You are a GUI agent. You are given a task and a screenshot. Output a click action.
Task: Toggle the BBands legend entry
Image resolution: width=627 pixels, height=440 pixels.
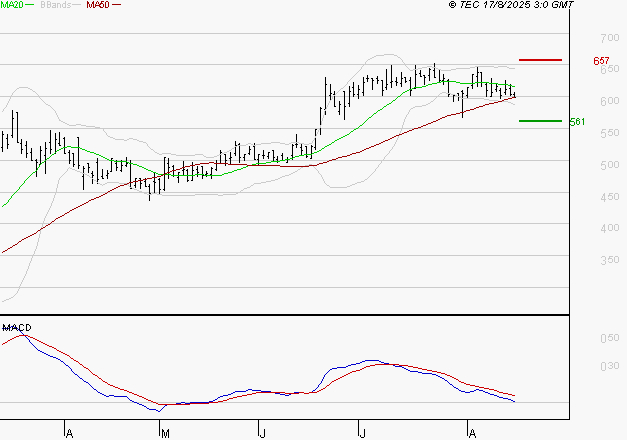[54, 5]
